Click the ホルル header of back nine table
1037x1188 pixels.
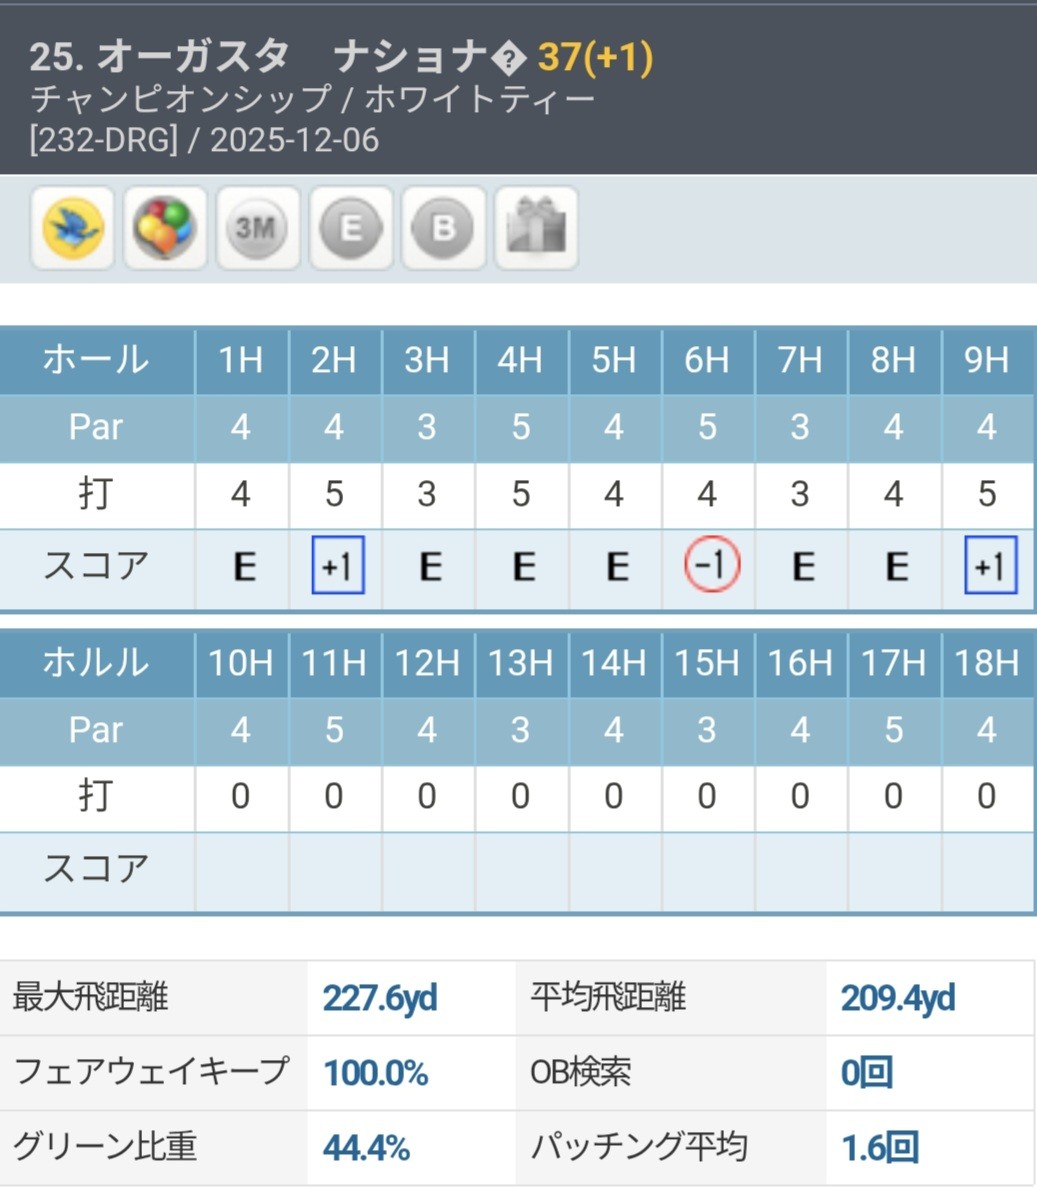point(96,663)
